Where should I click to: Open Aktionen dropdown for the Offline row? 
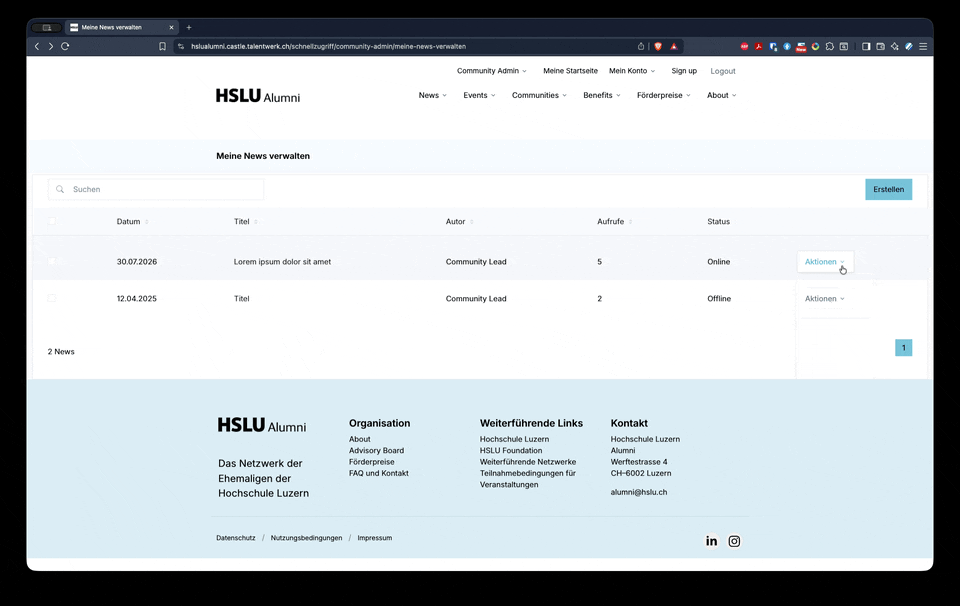click(824, 299)
